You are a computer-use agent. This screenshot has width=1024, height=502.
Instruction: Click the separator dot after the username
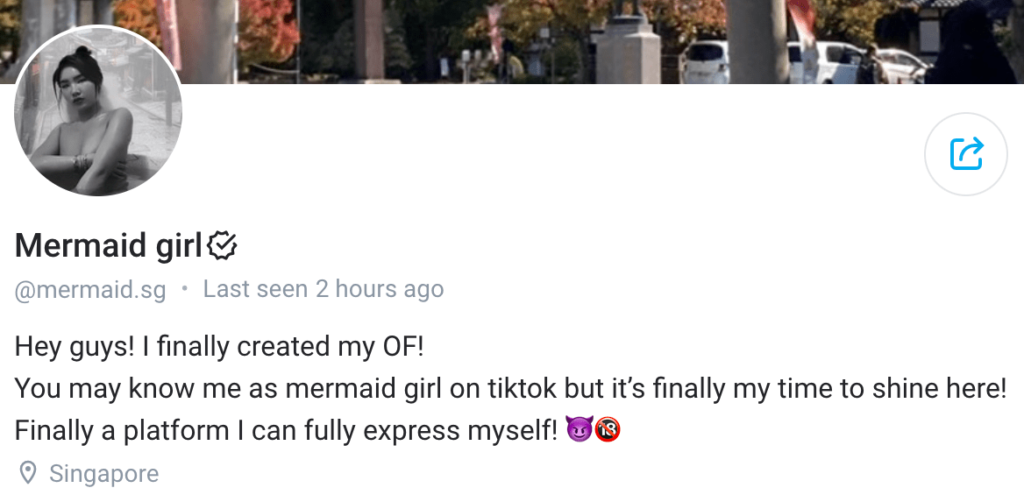coord(184,290)
